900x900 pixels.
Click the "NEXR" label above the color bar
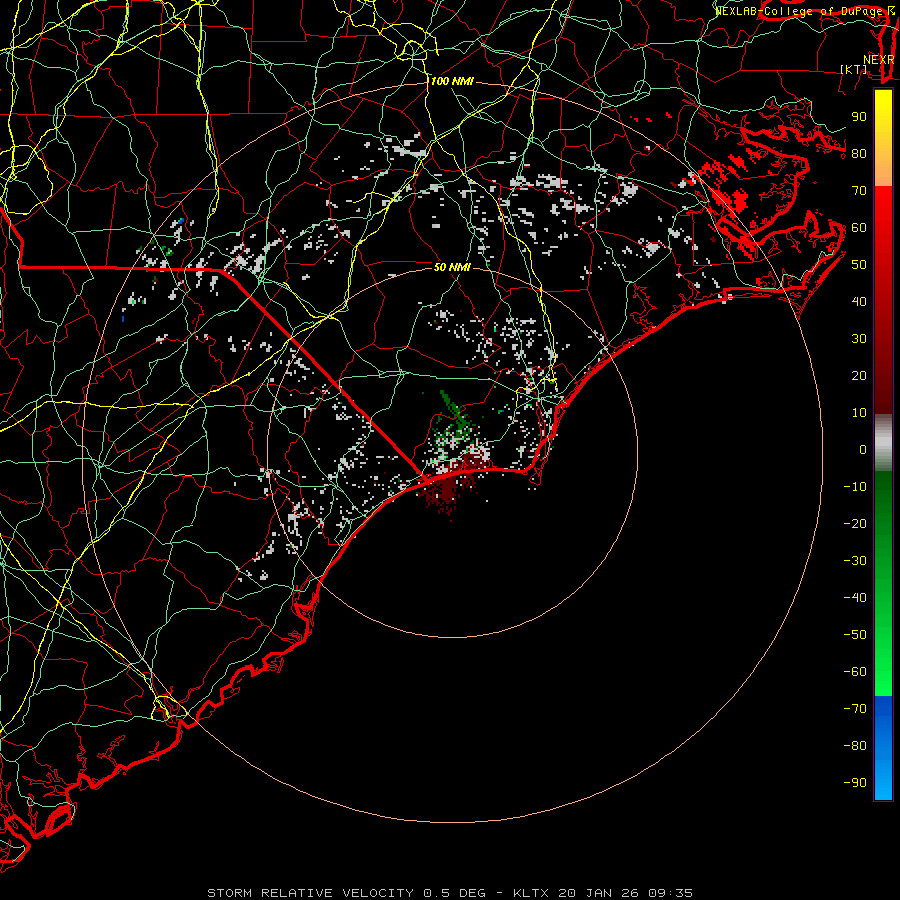(x=878, y=60)
